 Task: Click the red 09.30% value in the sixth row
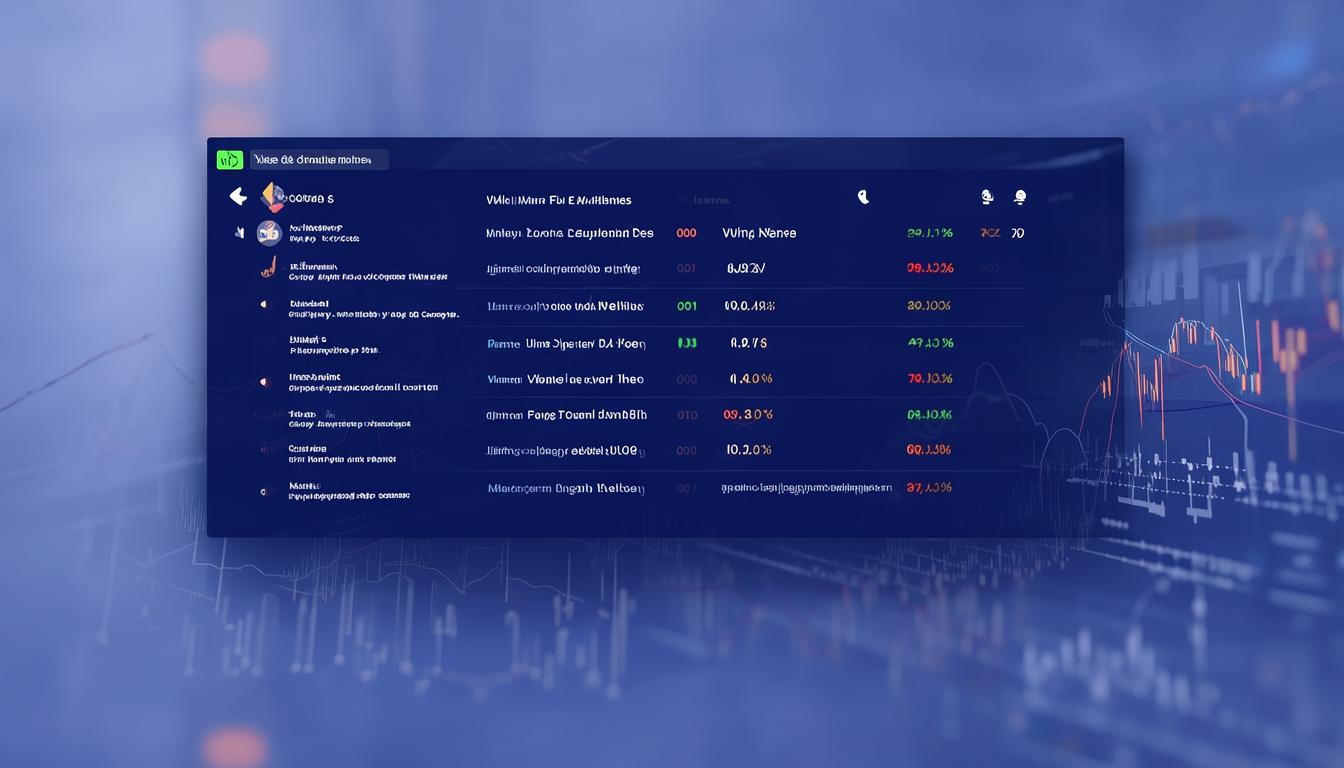747,414
